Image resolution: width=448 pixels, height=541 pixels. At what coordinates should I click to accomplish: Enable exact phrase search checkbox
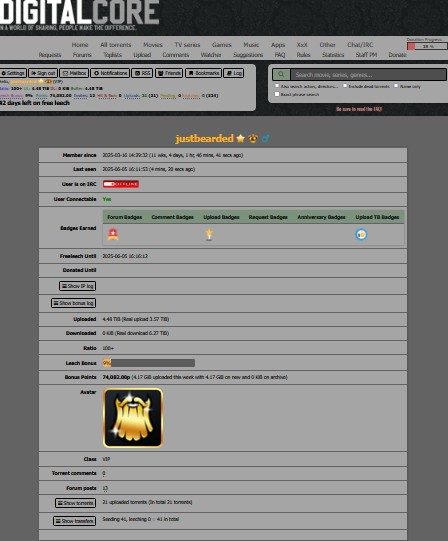277,94
